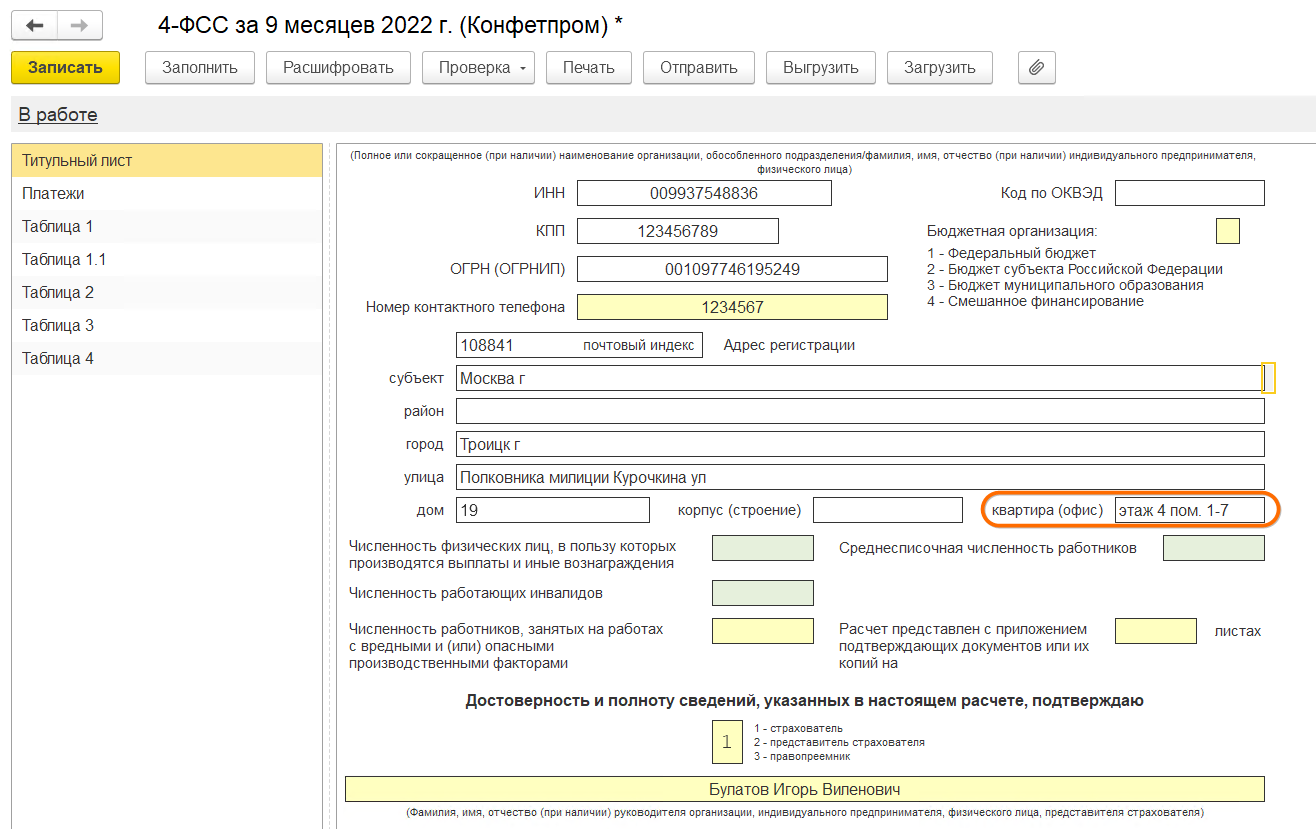This screenshot has height=829, width=1316.
Task: Open the Проверка dropdown menu
Action: coord(479,68)
